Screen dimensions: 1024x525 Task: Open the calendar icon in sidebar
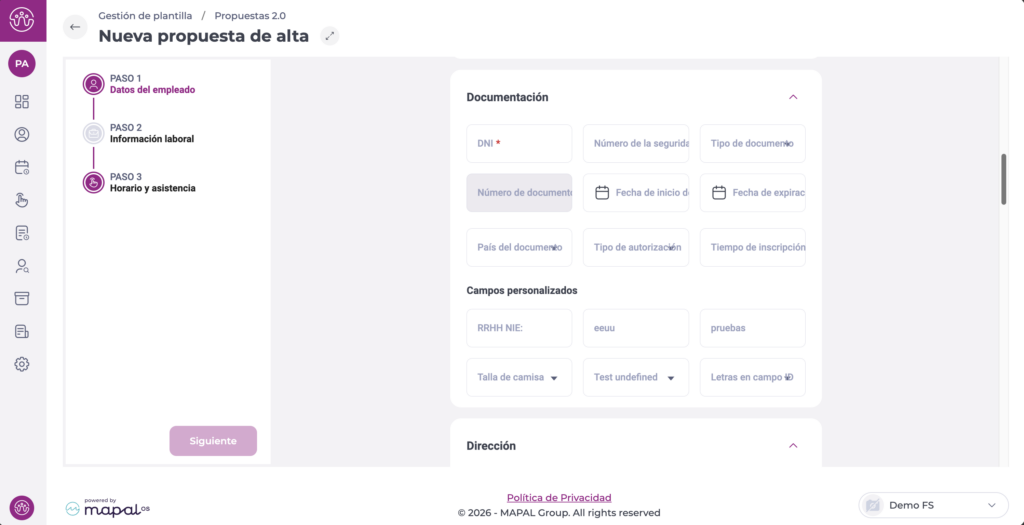pyautogui.click(x=22, y=167)
